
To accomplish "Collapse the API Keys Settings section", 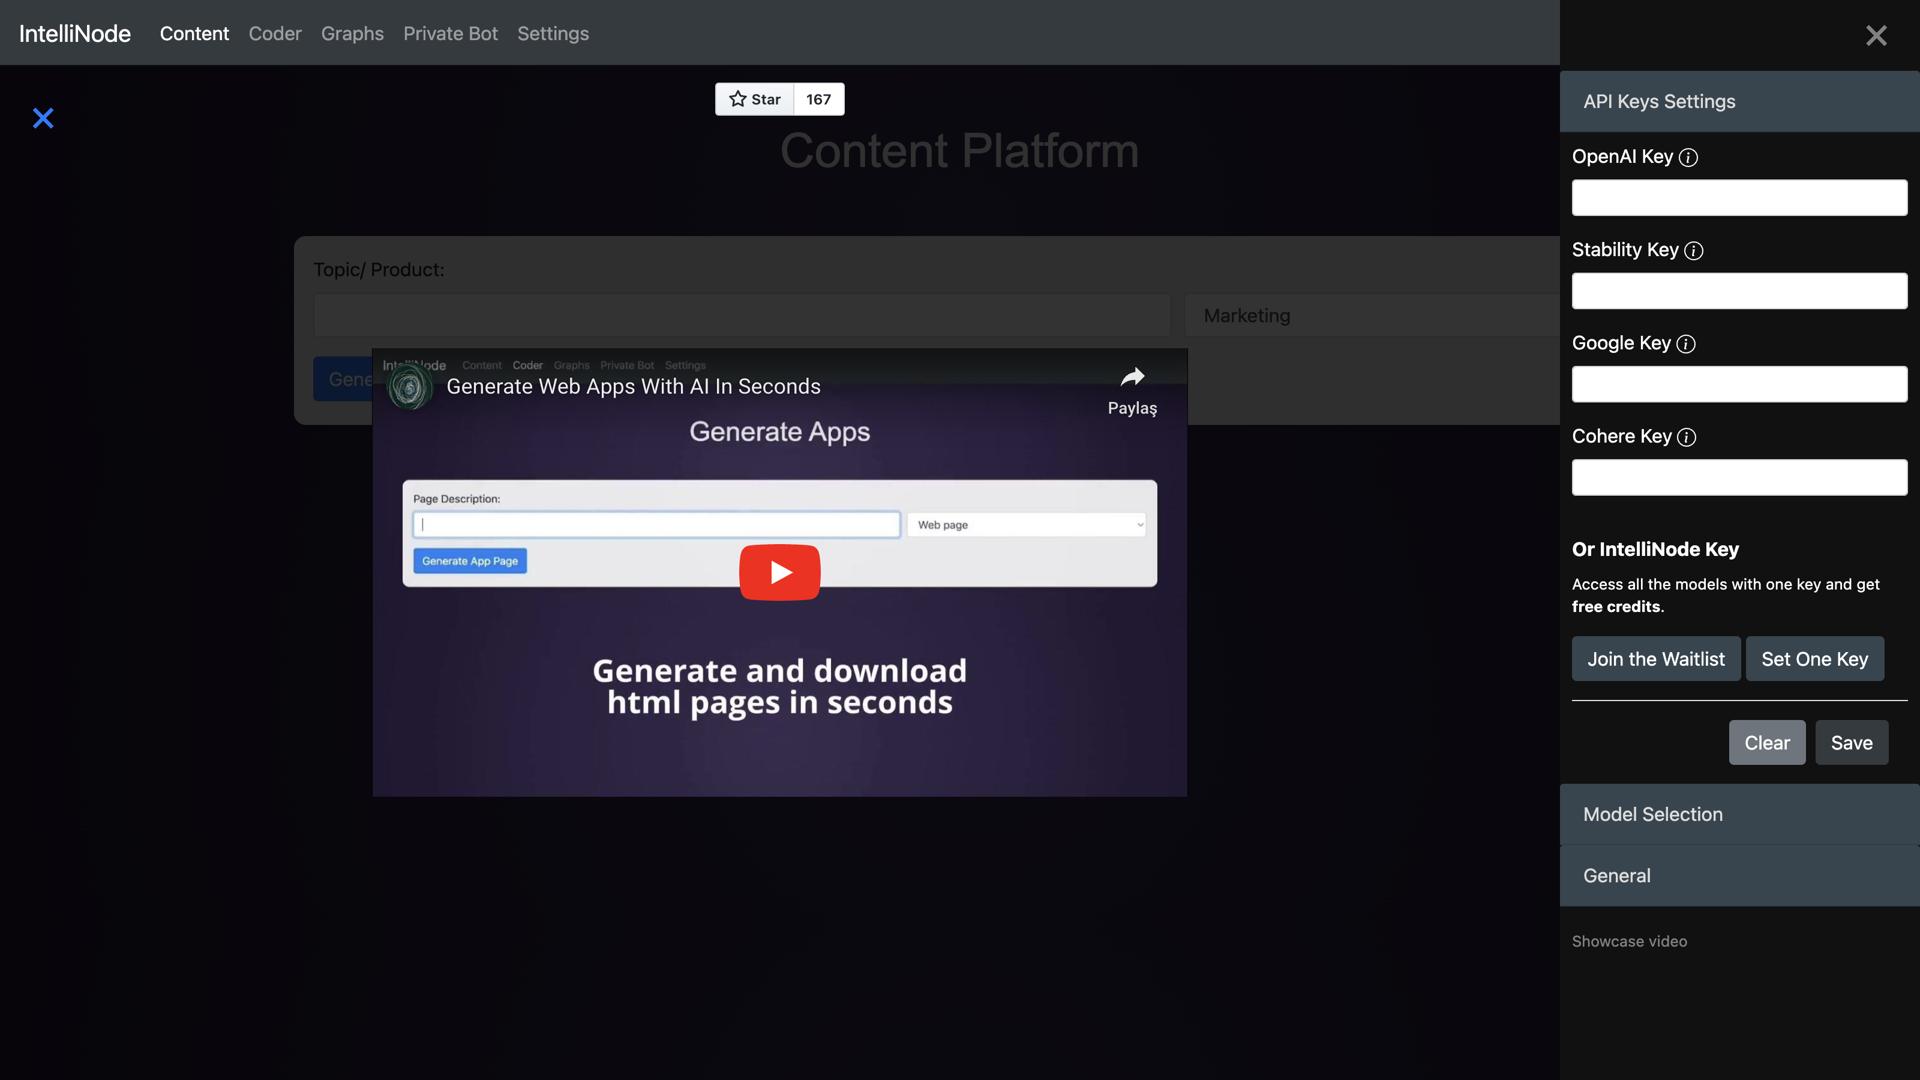I will (1739, 101).
